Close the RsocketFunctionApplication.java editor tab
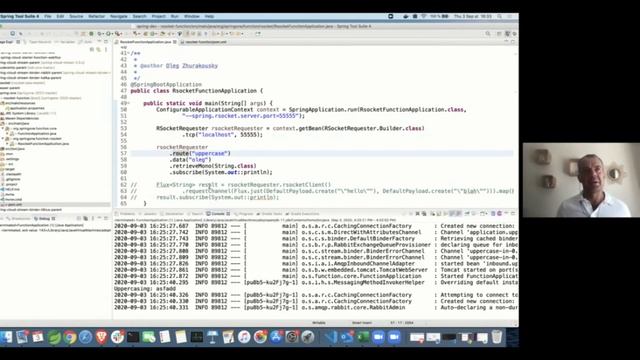 (x=175, y=42)
